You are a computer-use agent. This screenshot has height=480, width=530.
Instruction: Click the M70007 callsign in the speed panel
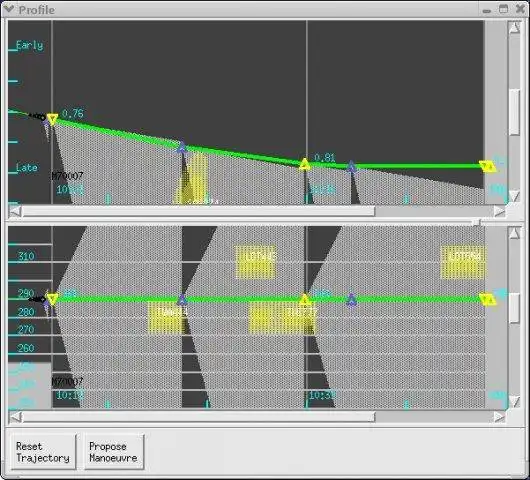tap(67, 176)
